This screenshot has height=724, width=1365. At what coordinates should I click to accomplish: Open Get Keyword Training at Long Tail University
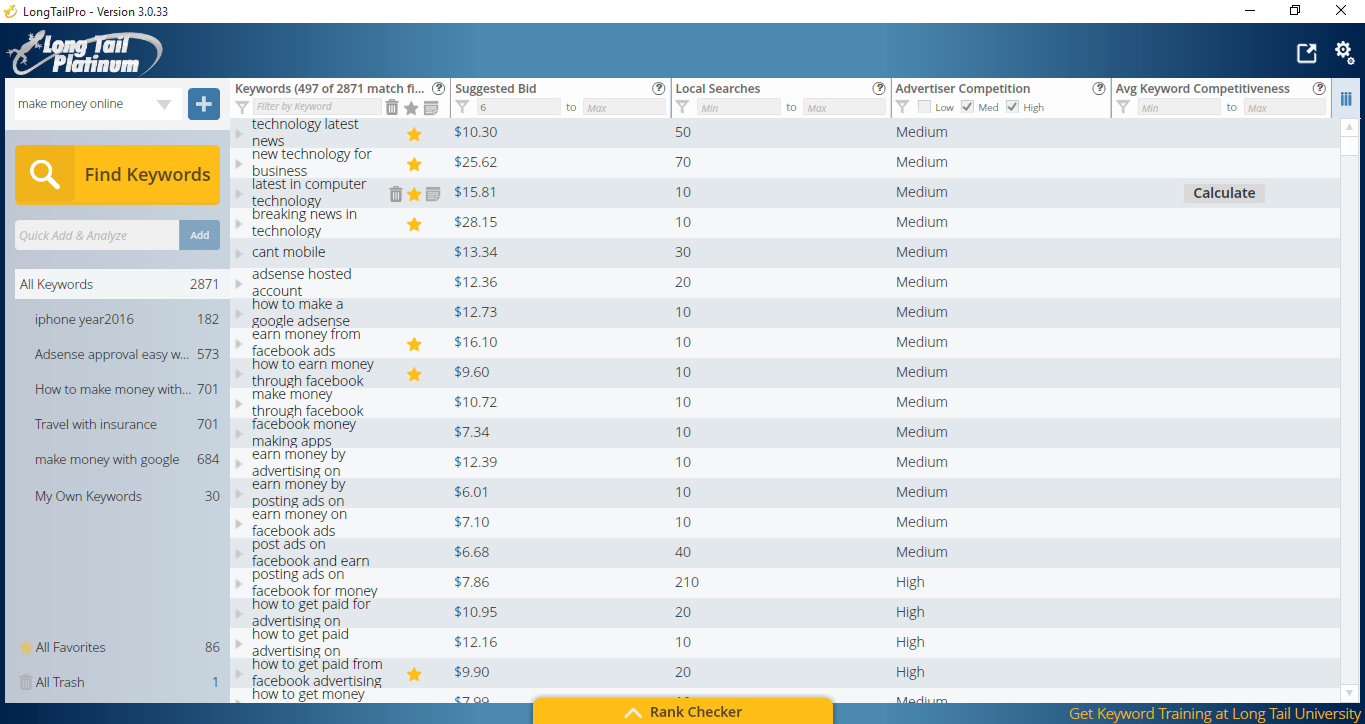pyautogui.click(x=1213, y=714)
